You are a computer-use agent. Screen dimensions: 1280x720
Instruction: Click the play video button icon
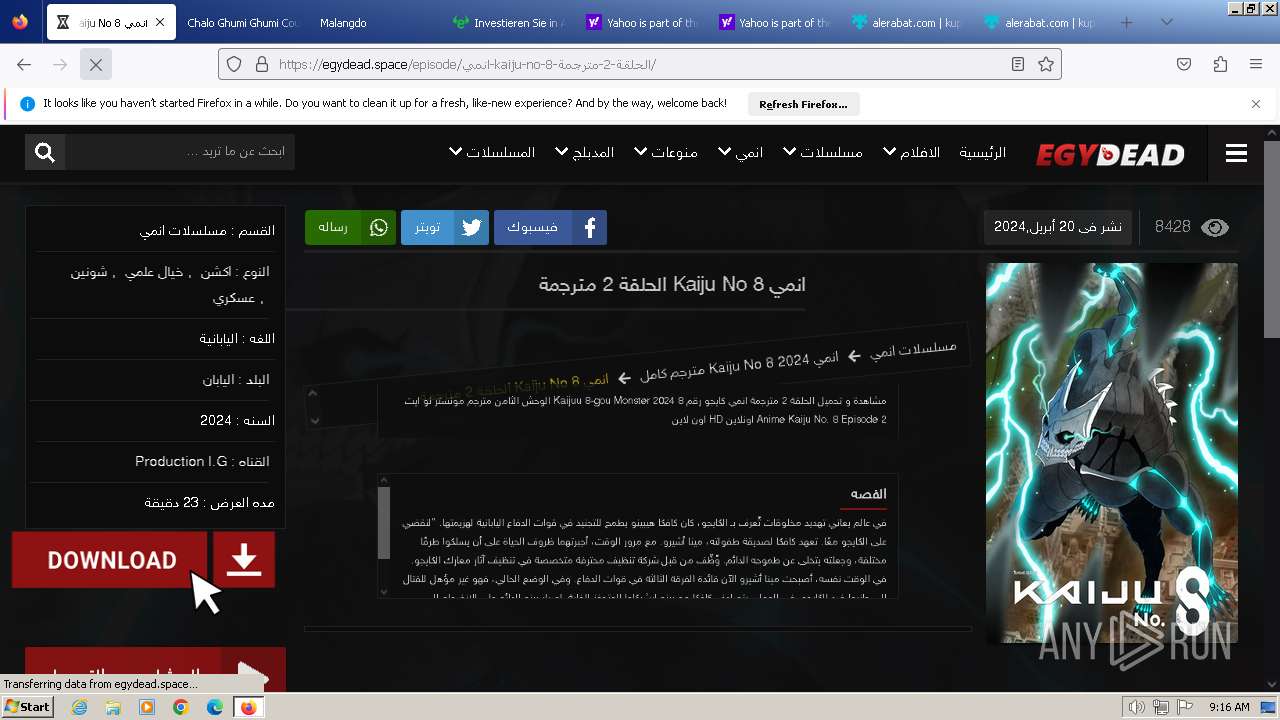tap(253, 674)
